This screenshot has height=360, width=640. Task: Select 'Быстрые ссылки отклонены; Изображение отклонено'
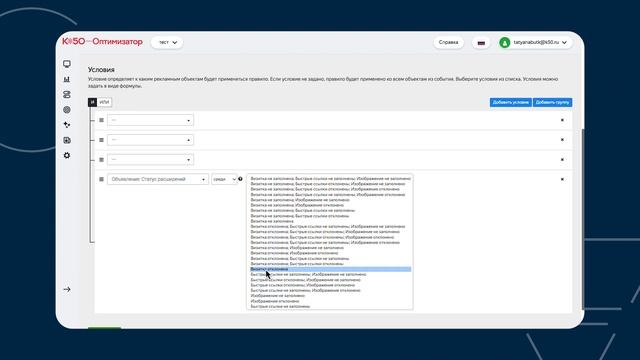(331, 285)
